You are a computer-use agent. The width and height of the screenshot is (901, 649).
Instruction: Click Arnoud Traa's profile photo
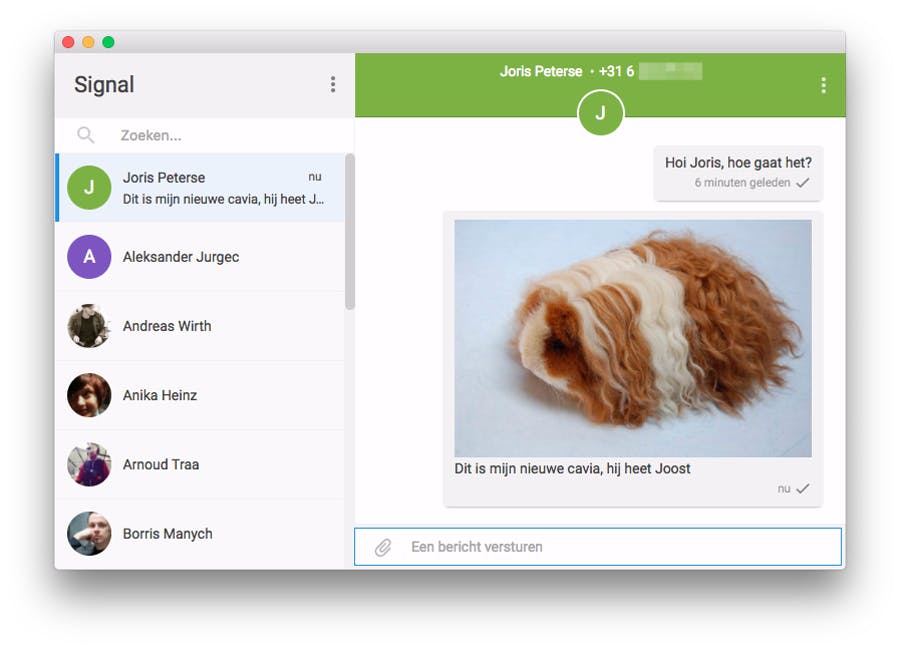click(x=89, y=464)
